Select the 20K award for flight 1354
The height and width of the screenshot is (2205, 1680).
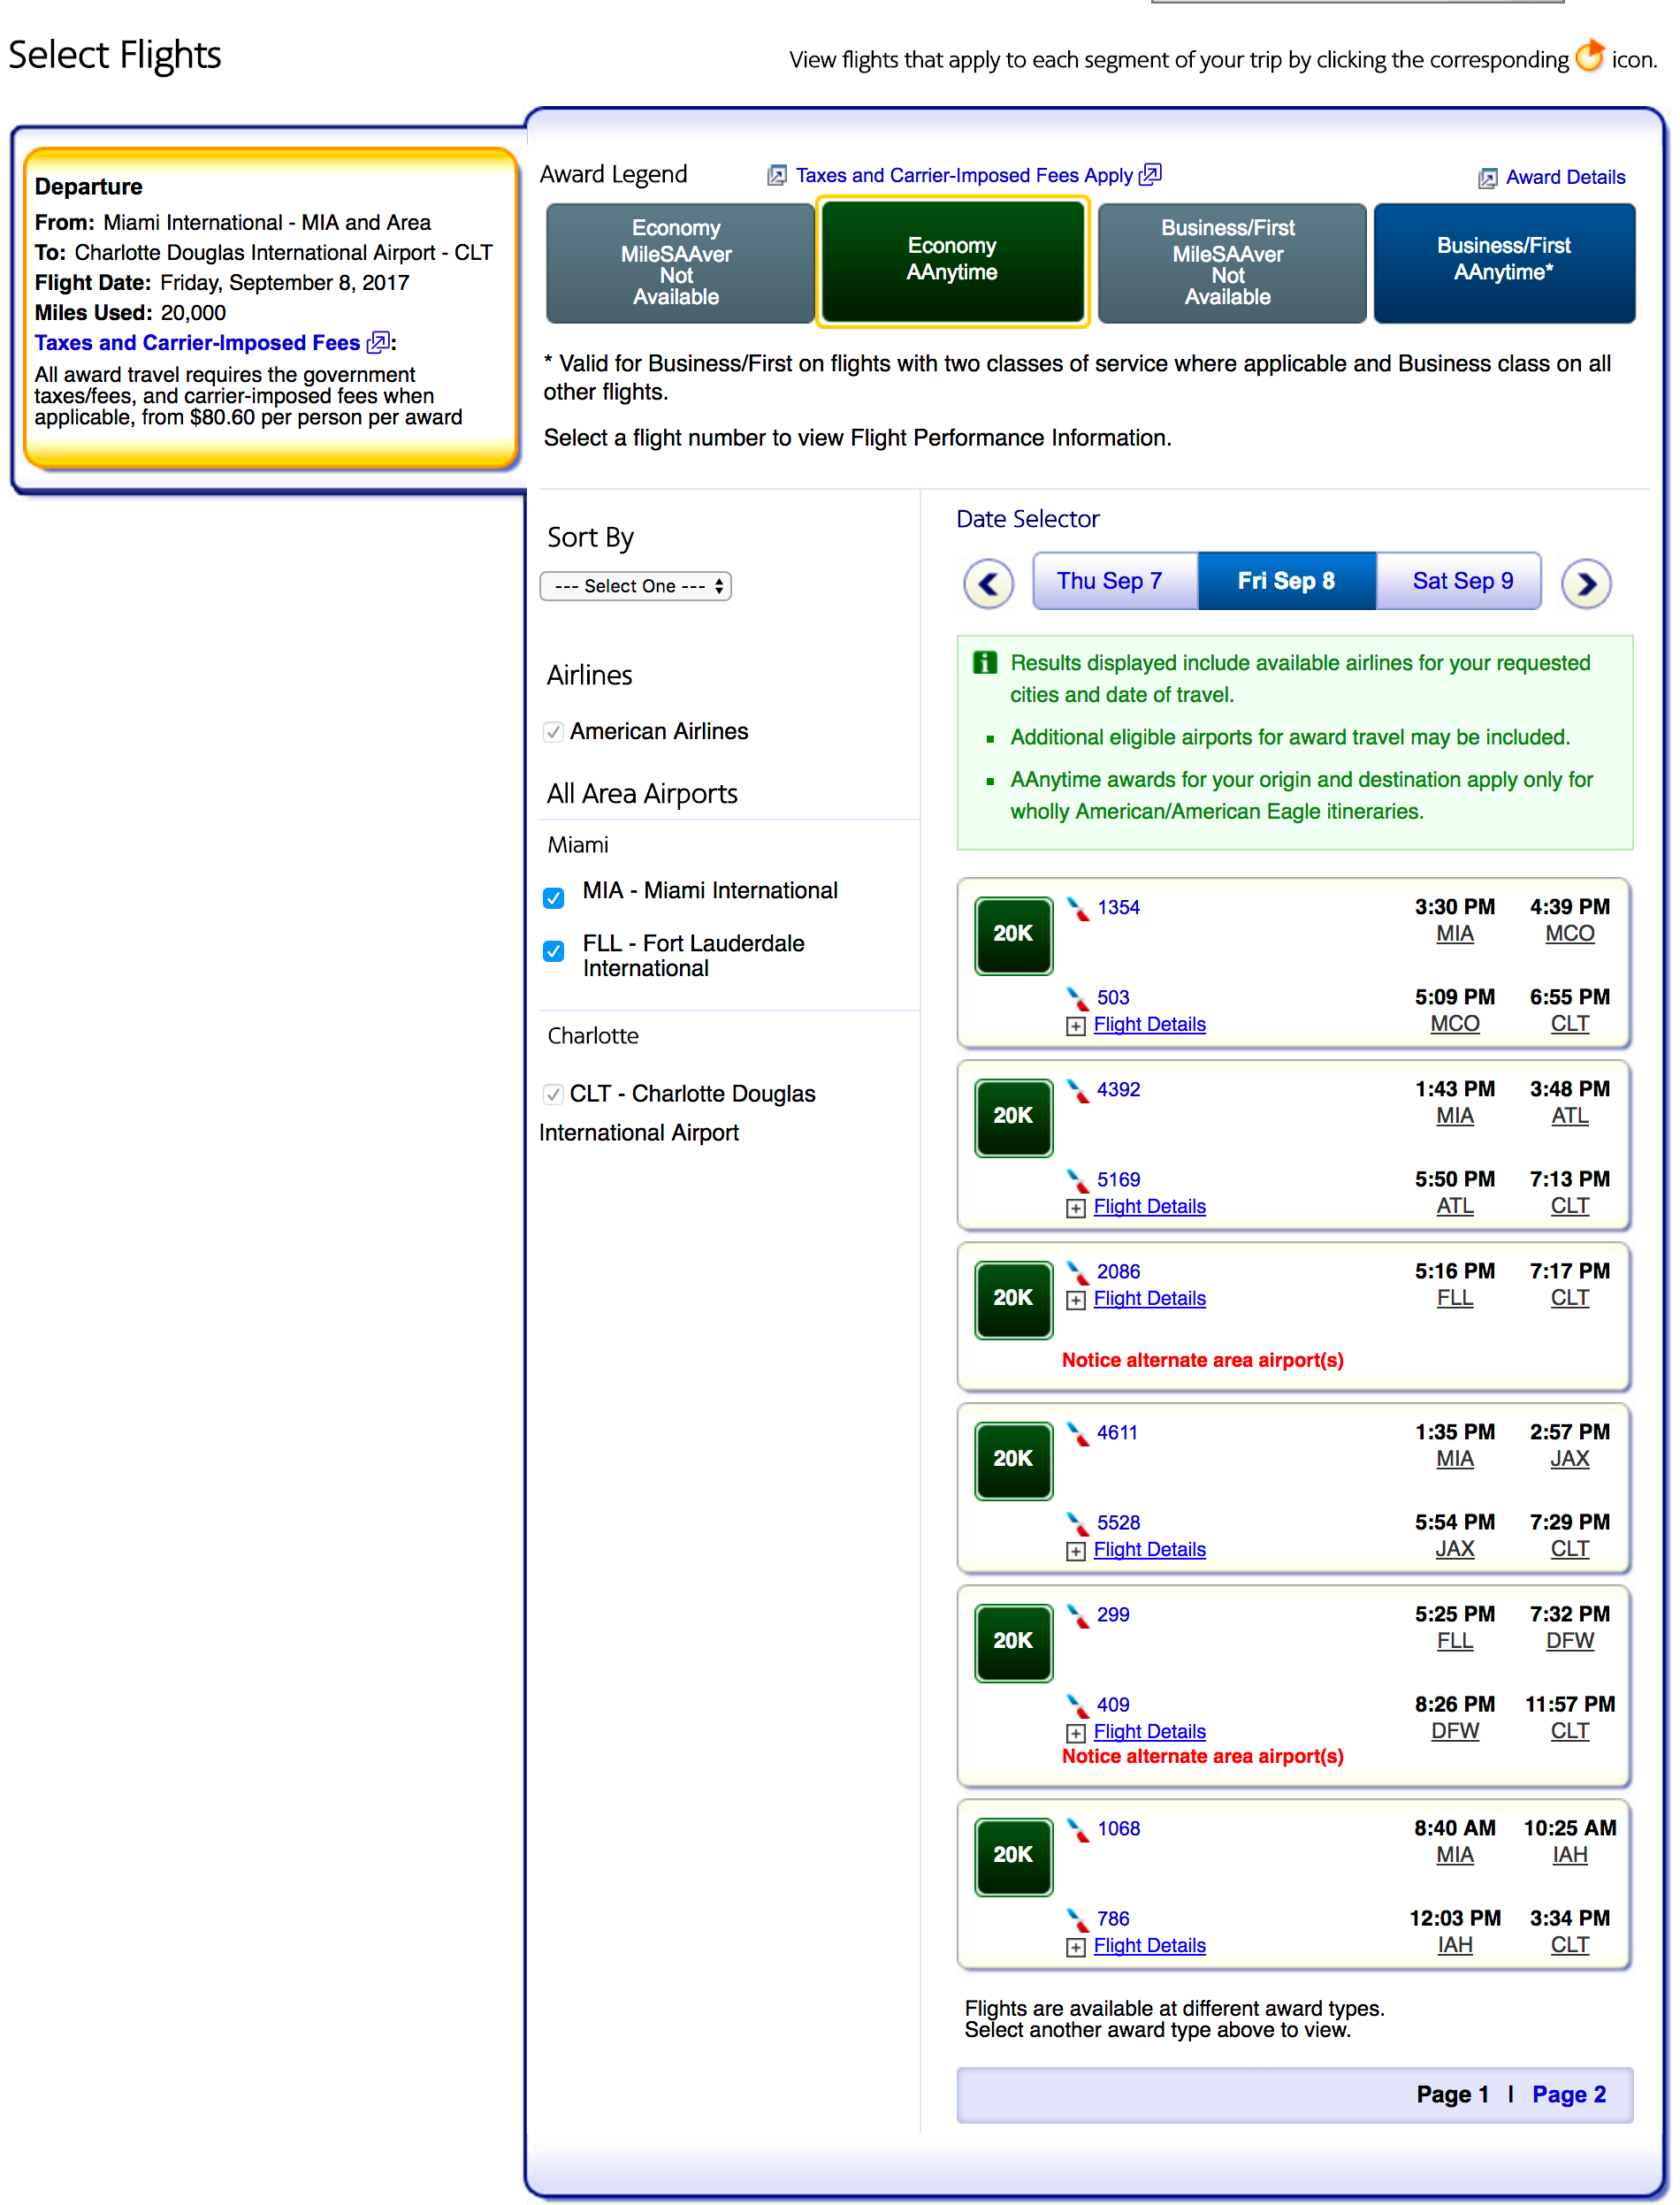click(1012, 934)
